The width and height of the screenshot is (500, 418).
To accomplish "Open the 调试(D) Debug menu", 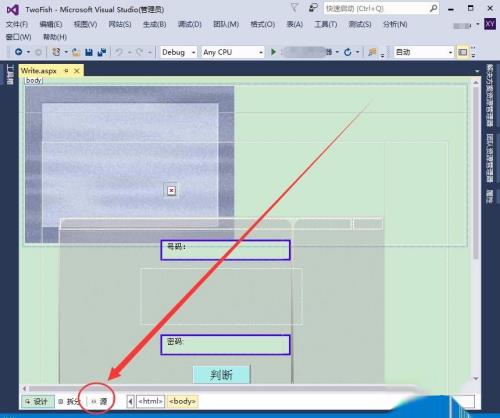I will coord(190,24).
